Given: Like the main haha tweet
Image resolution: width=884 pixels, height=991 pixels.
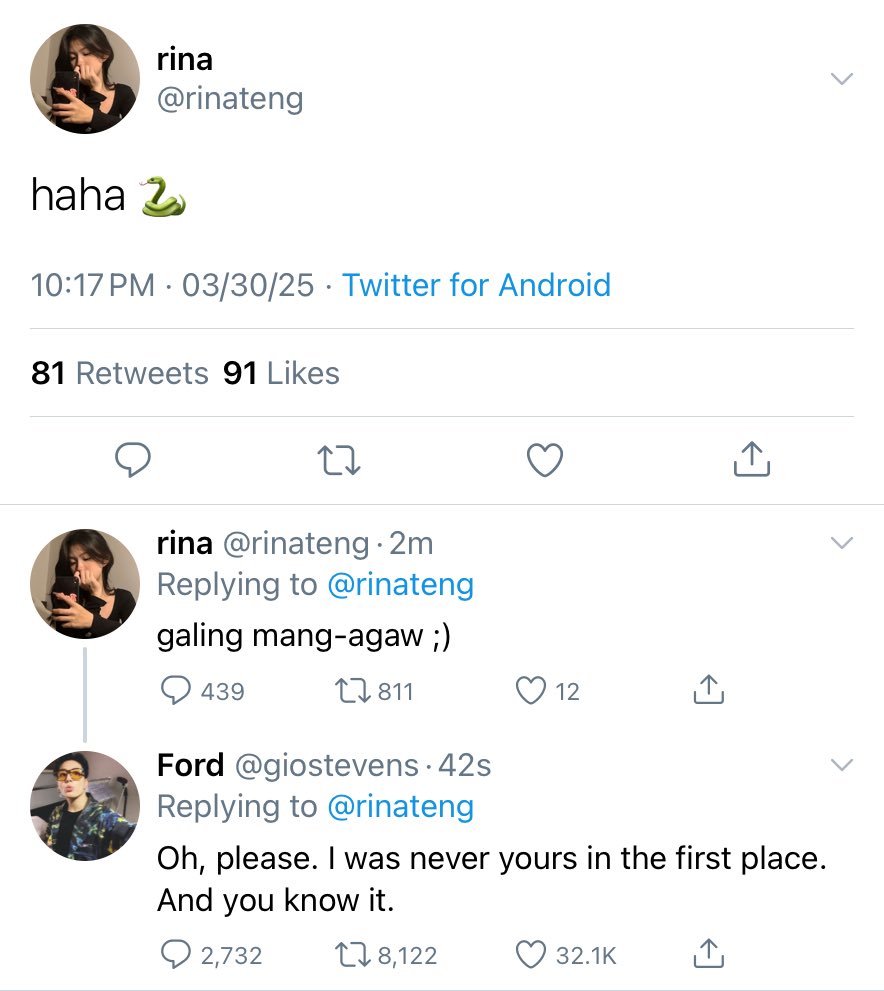Looking at the screenshot, I should (545, 460).
